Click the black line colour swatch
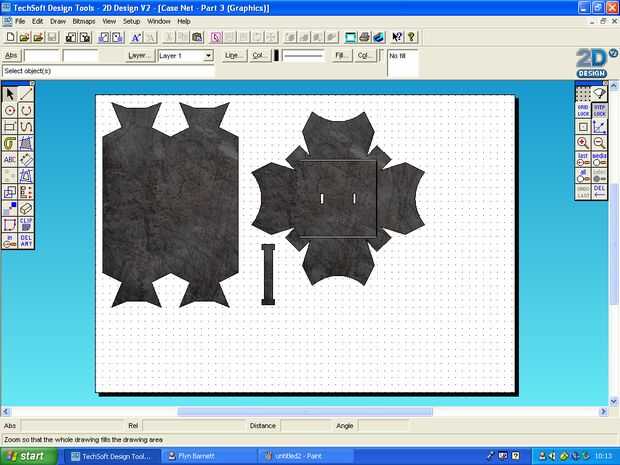Viewport: 620px width, 465px height. [276, 56]
